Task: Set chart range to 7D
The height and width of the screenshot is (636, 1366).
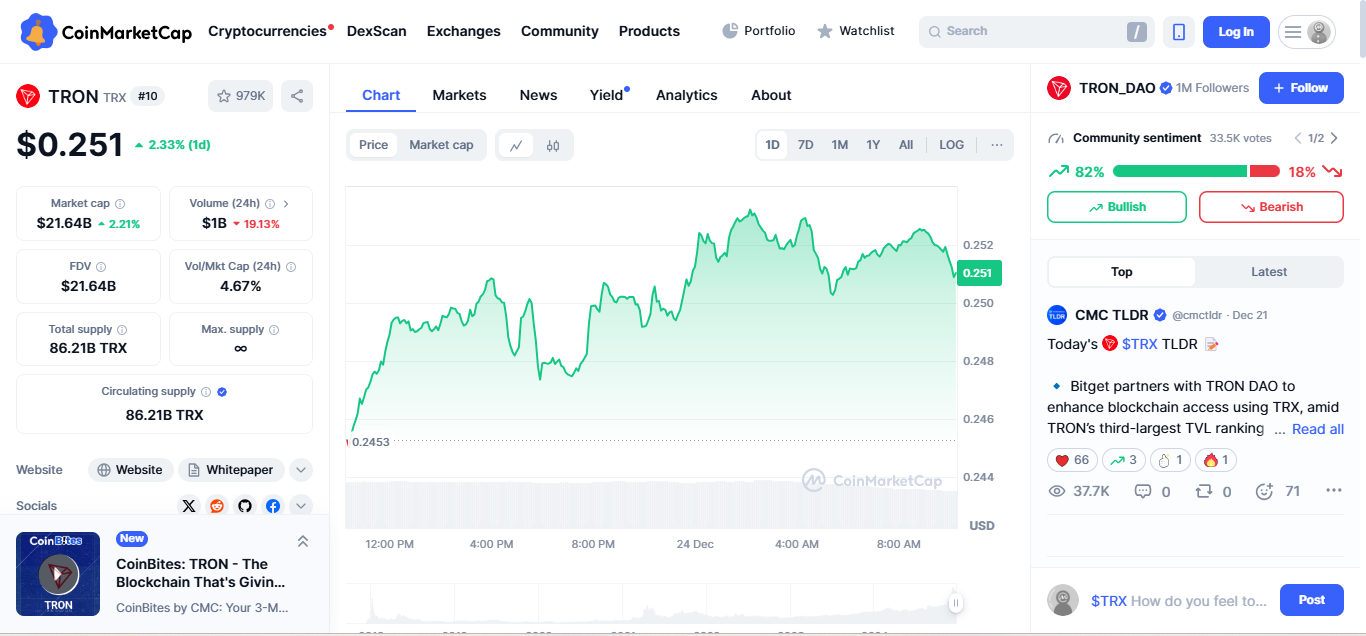Action: 805,145
